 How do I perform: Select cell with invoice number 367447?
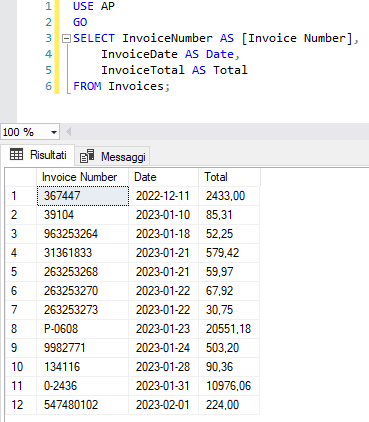(83, 196)
